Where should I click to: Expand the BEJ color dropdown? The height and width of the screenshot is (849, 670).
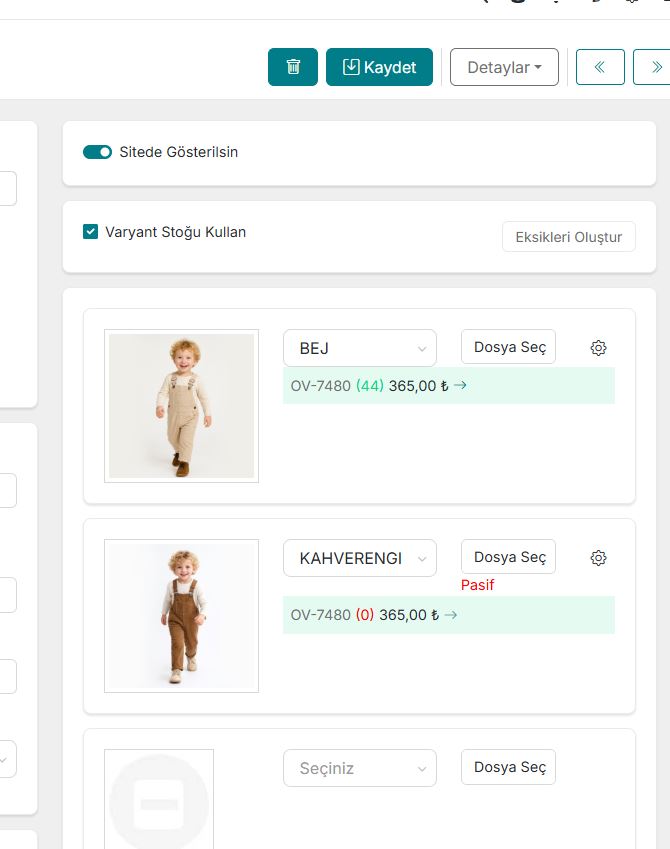click(360, 348)
